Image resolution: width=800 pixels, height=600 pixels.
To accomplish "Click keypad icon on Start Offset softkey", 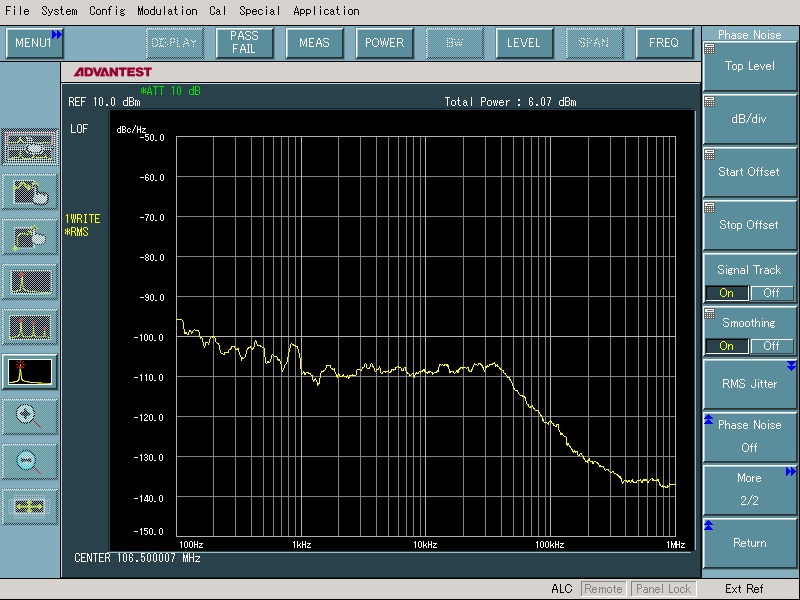I will point(710,155).
